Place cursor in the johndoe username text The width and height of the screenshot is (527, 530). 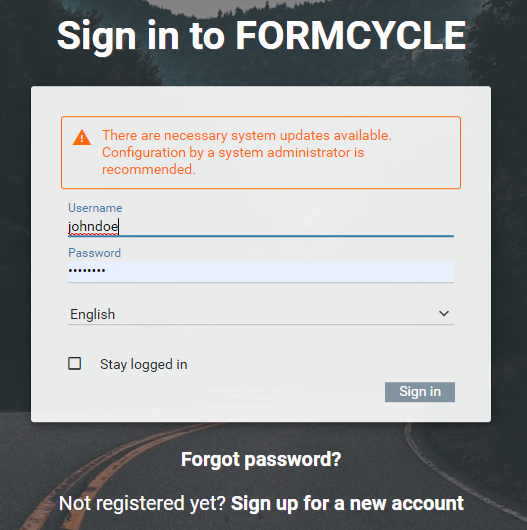93,226
